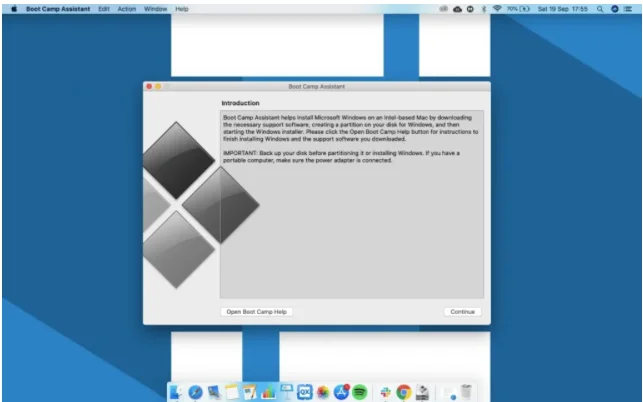The width and height of the screenshot is (643, 402).
Task: Open the Boot Camp Assistant menu
Action: (x=57, y=8)
